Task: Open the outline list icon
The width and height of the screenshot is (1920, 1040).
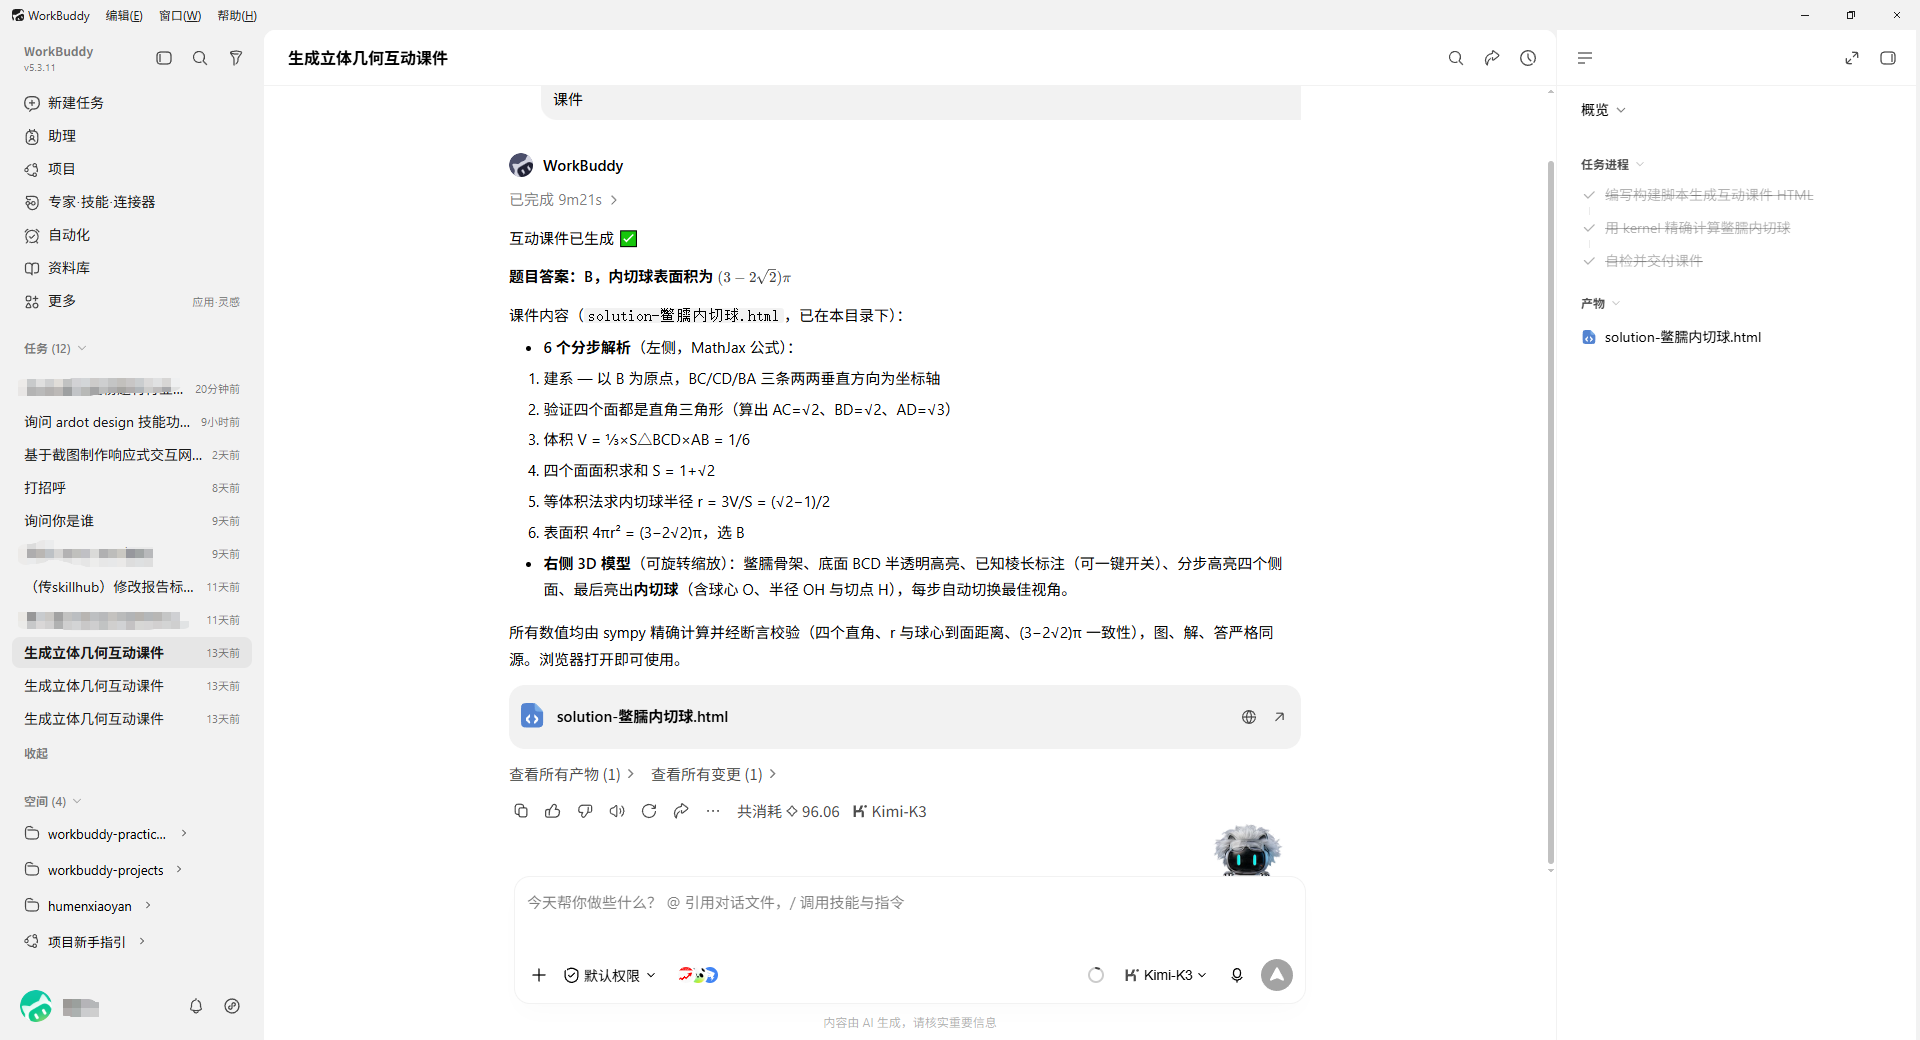Action: 1585,58
